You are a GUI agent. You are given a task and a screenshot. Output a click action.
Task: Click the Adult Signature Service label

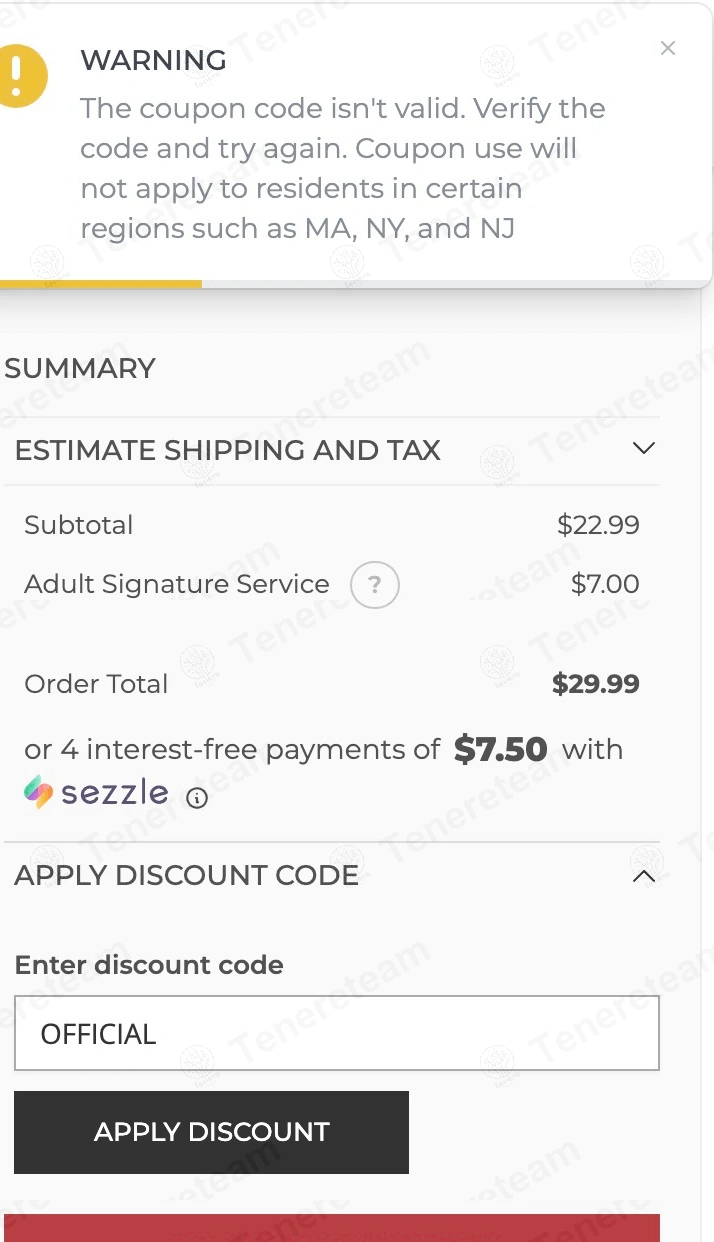click(x=177, y=584)
